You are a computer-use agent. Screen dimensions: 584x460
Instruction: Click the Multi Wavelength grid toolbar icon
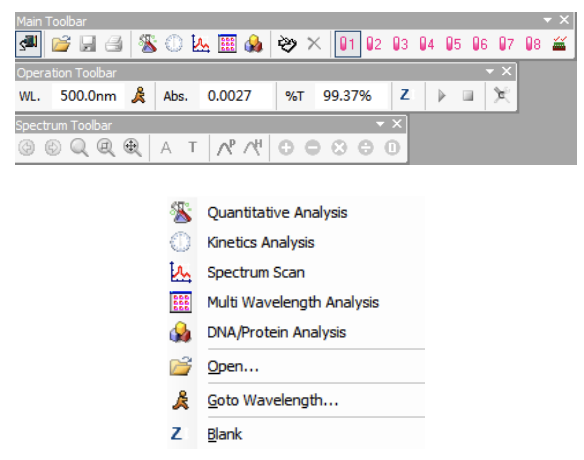pos(227,44)
